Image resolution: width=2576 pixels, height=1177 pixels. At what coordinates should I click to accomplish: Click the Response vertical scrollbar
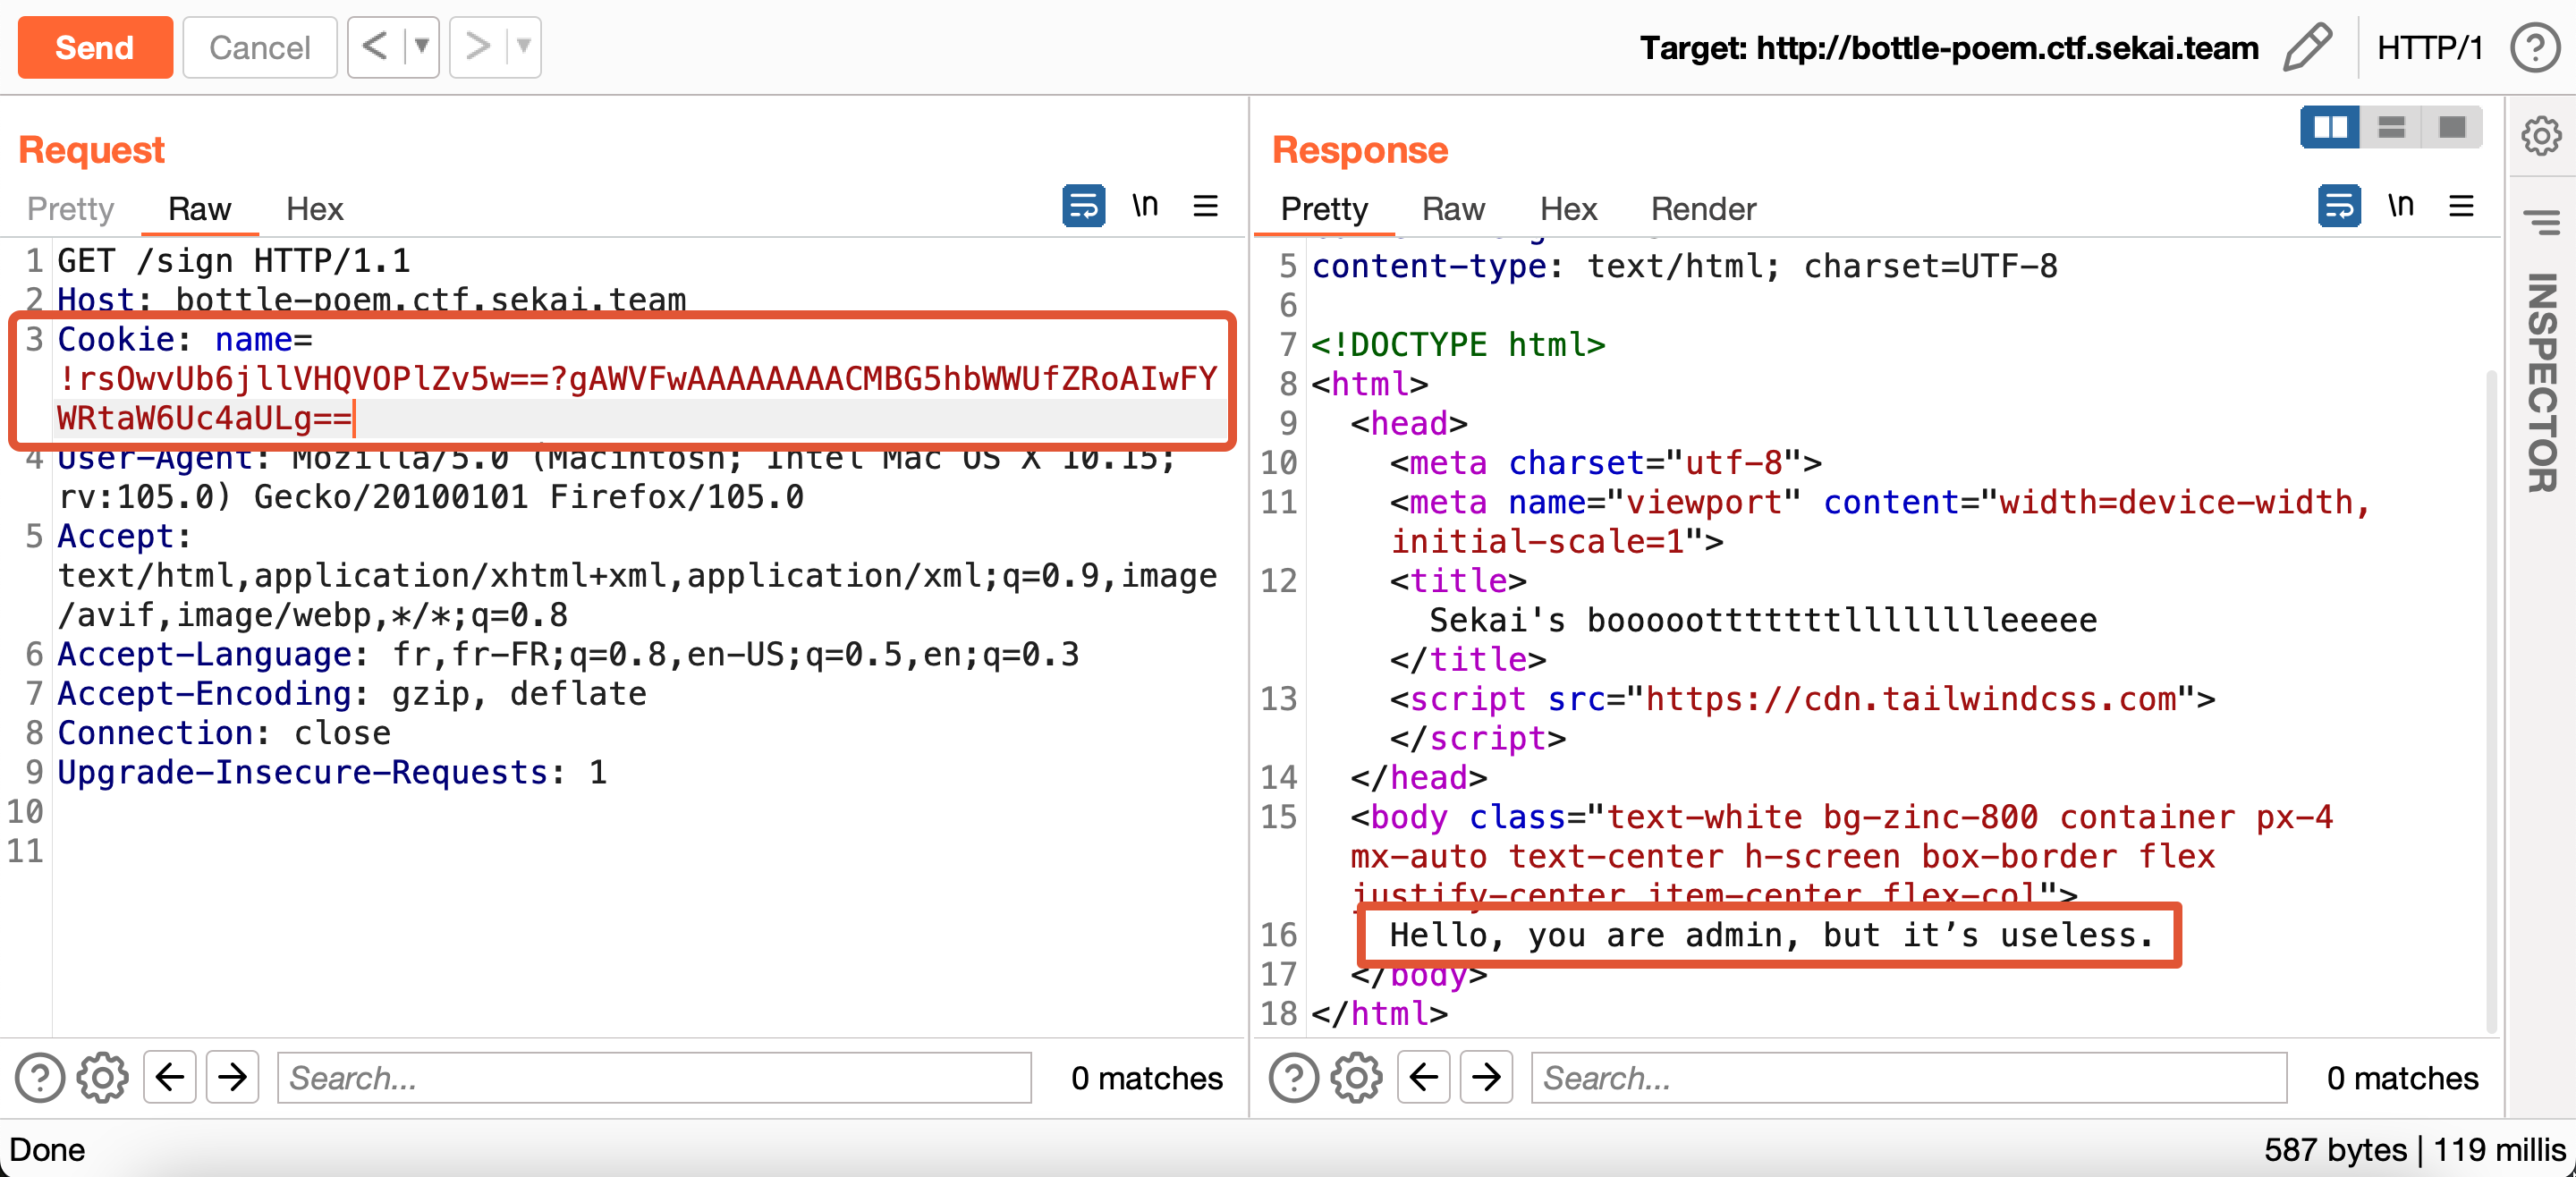pos(2492,700)
